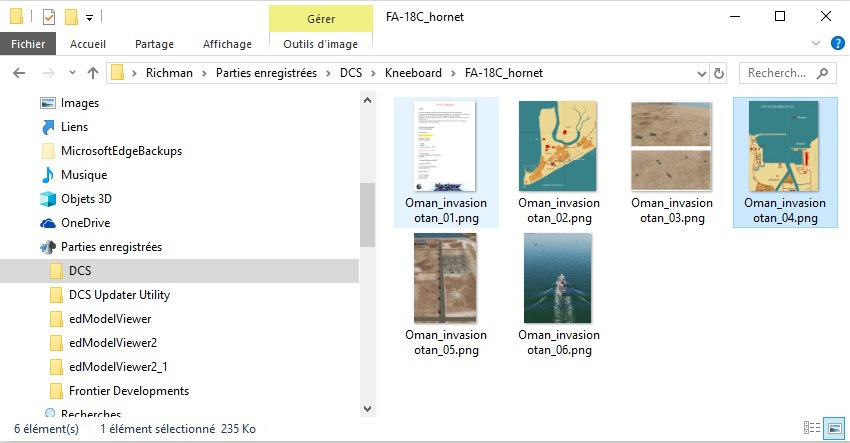Open the Outils d'image tab

click(x=320, y=44)
